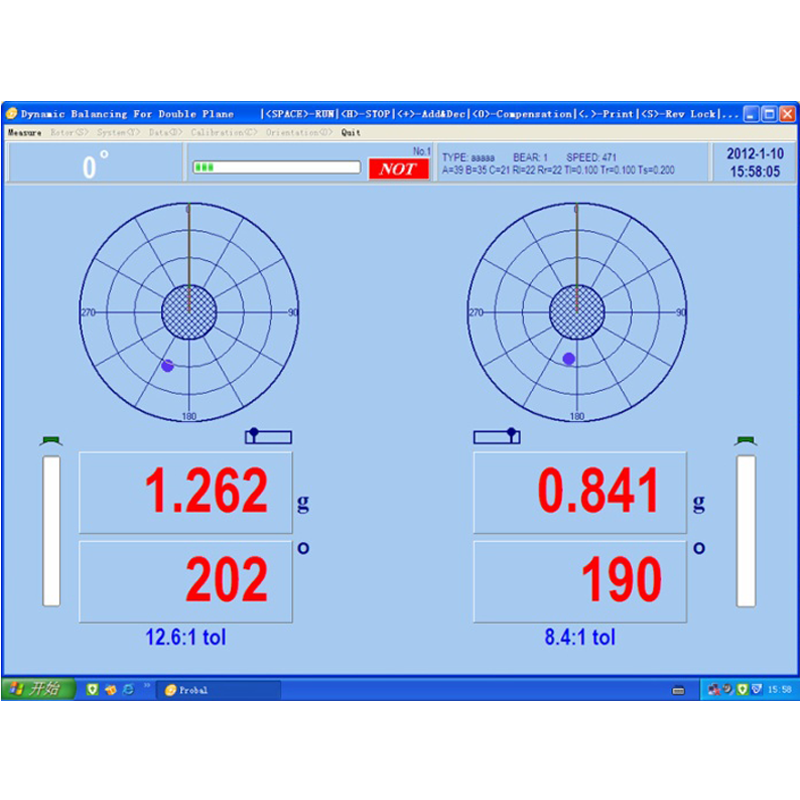This screenshot has height=800, width=800.
Task: Click the left green balance weight icon
Action: [x=50, y=437]
